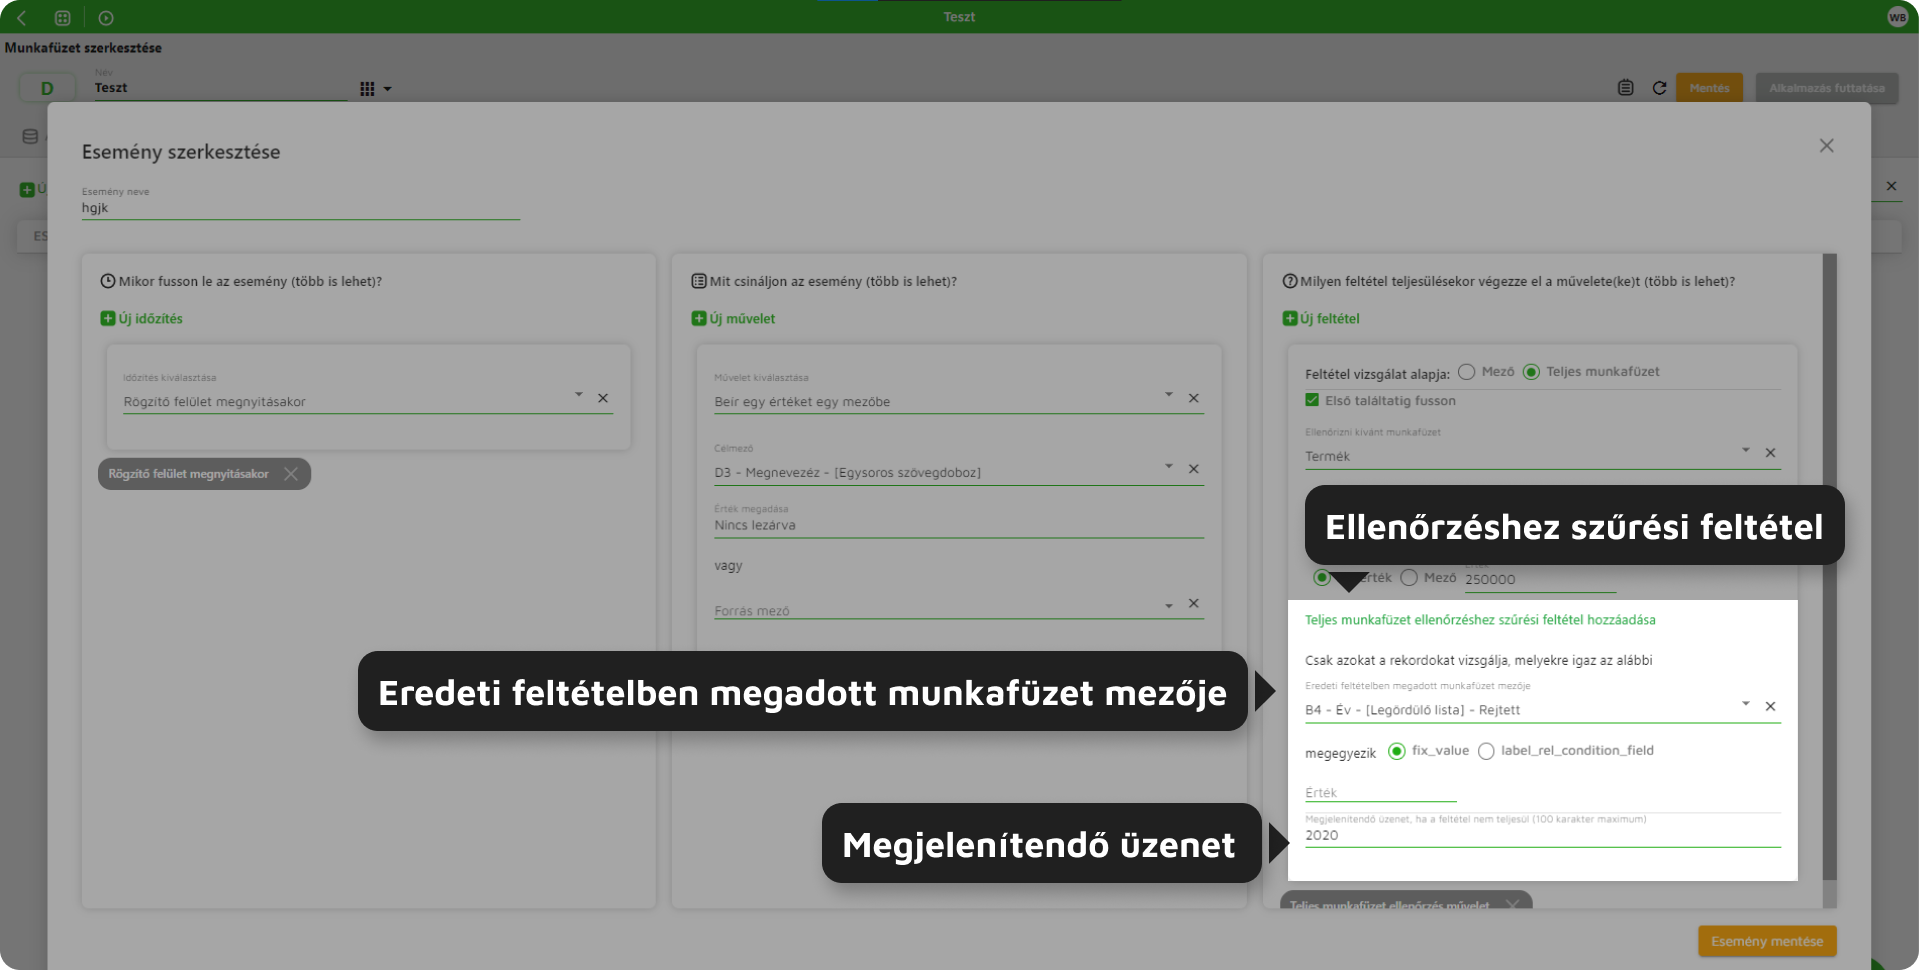Click the database icon behind the dialog

(x=30, y=136)
